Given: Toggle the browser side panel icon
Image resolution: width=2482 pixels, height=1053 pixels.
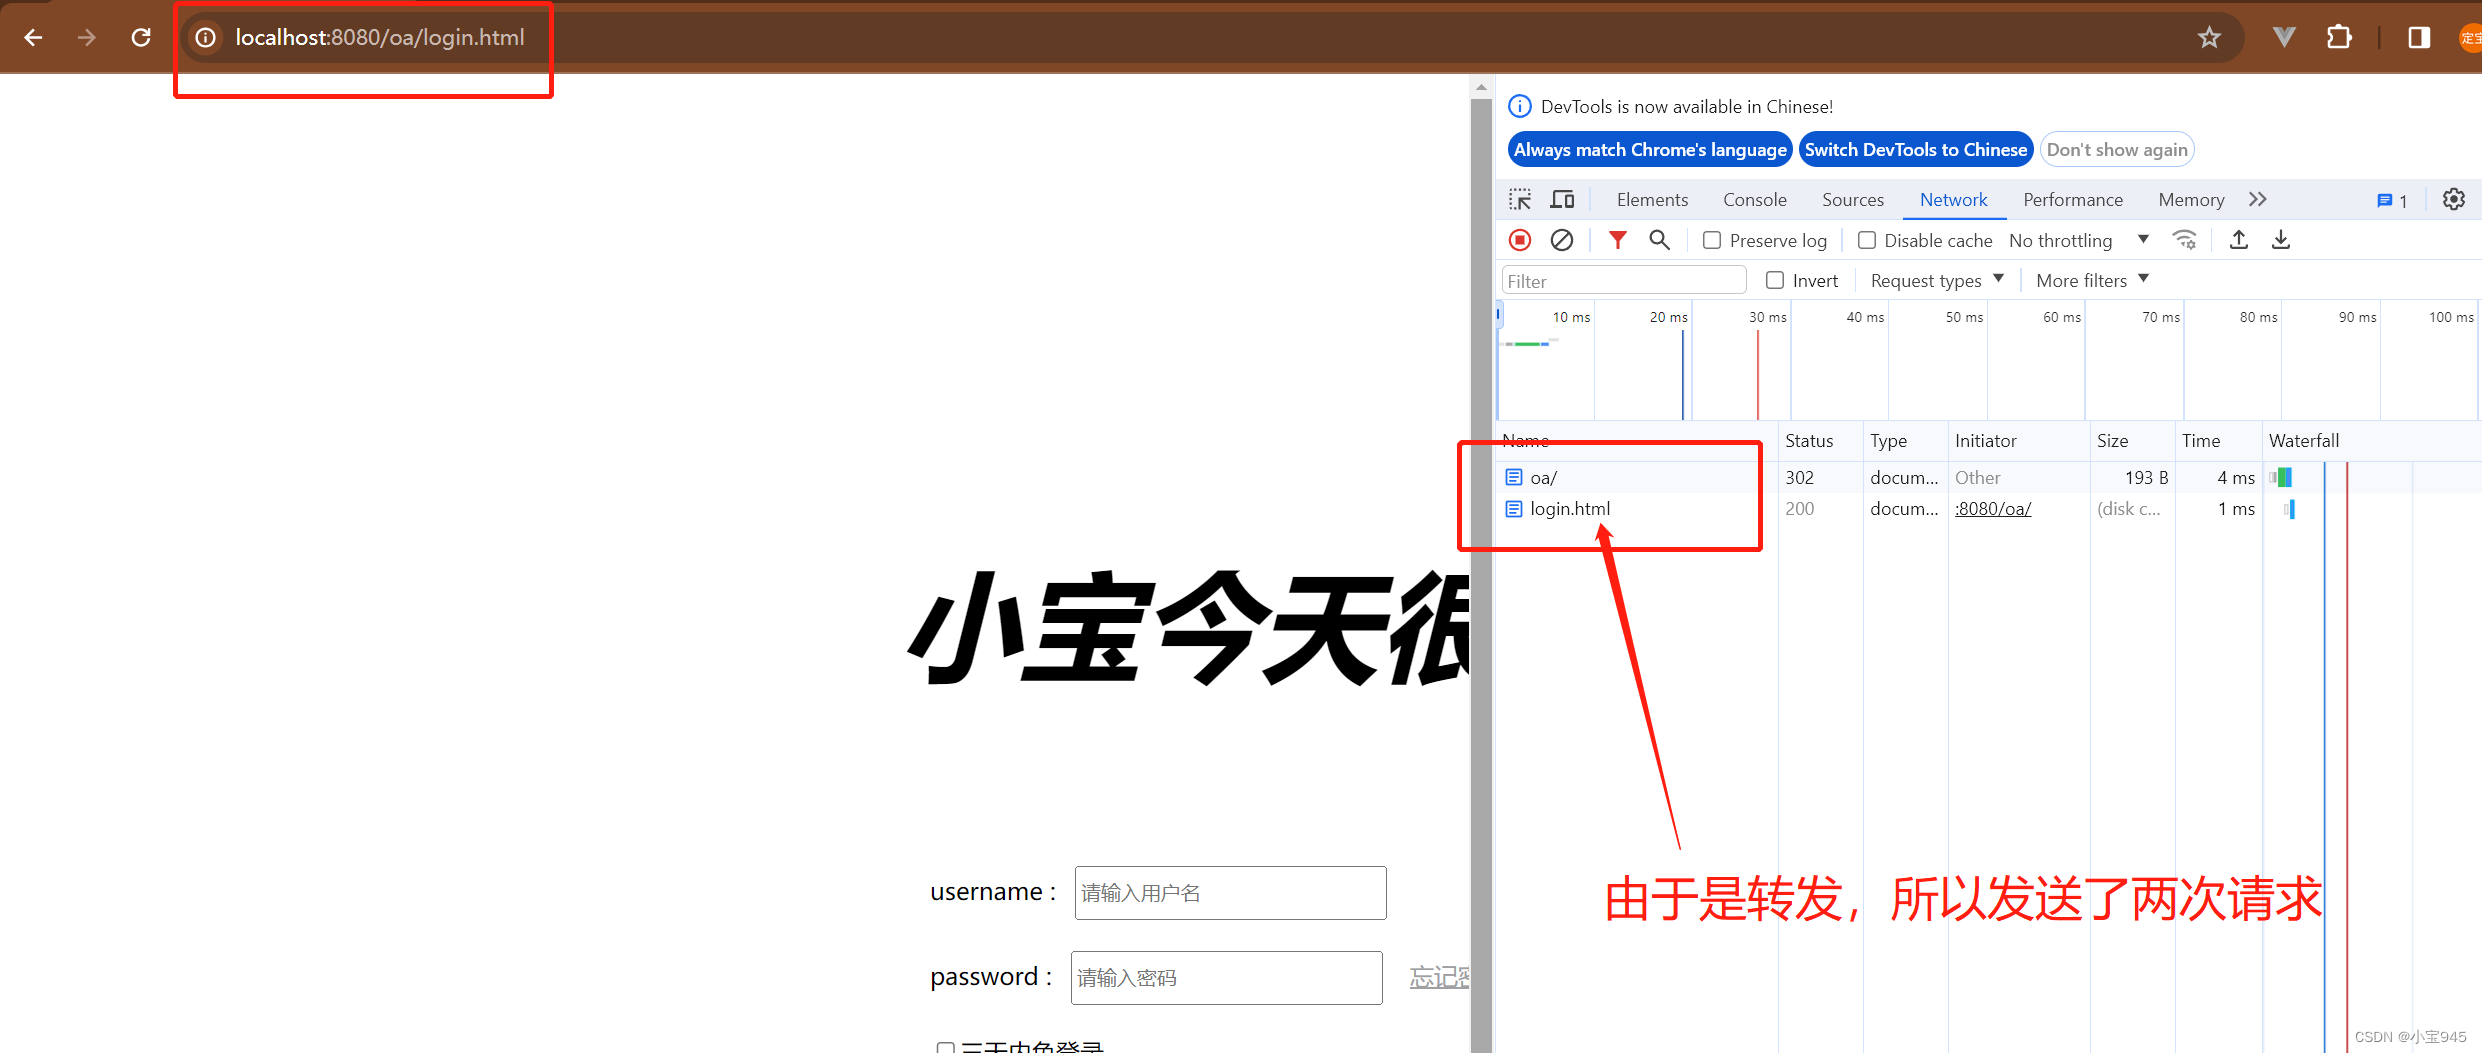Looking at the screenshot, I should 2419,38.
